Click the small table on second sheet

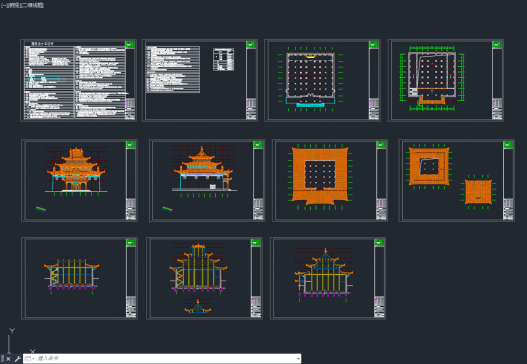224,59
